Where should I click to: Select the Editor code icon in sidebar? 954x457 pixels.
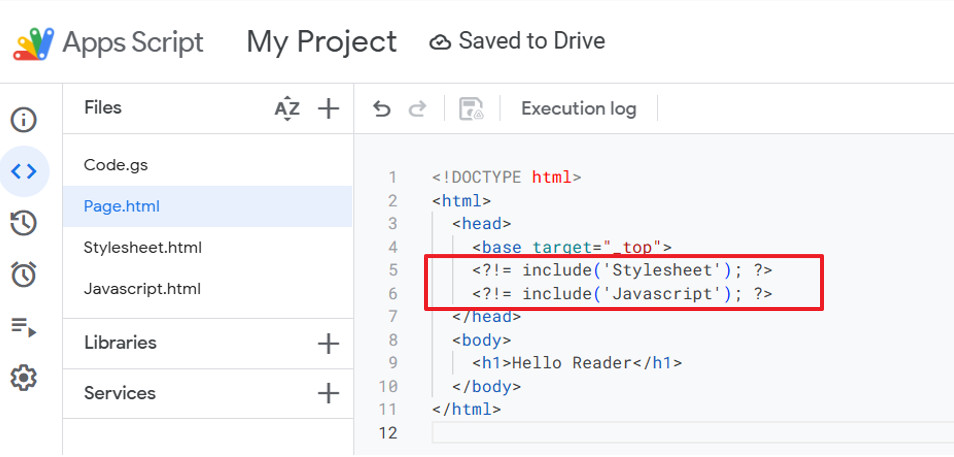(x=24, y=171)
